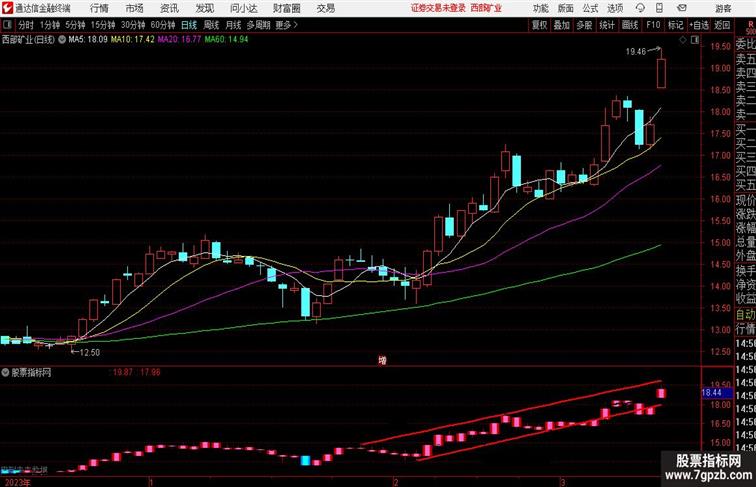Screen dimensions: 756x487
Task: Click the 19.87 sub-indicator value
Action: pyautogui.click(x=122, y=372)
